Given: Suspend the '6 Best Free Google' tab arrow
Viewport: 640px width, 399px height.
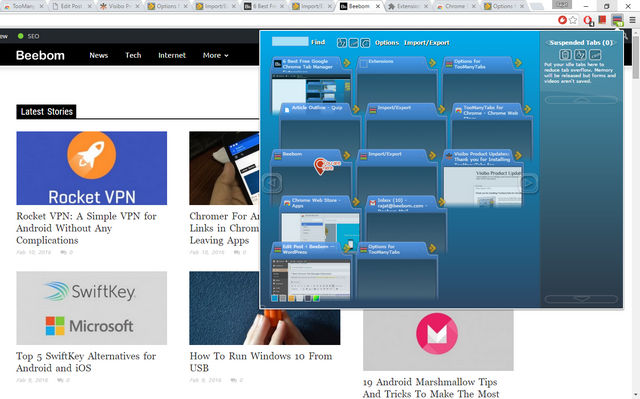Looking at the screenshot, I should [x=347, y=63].
